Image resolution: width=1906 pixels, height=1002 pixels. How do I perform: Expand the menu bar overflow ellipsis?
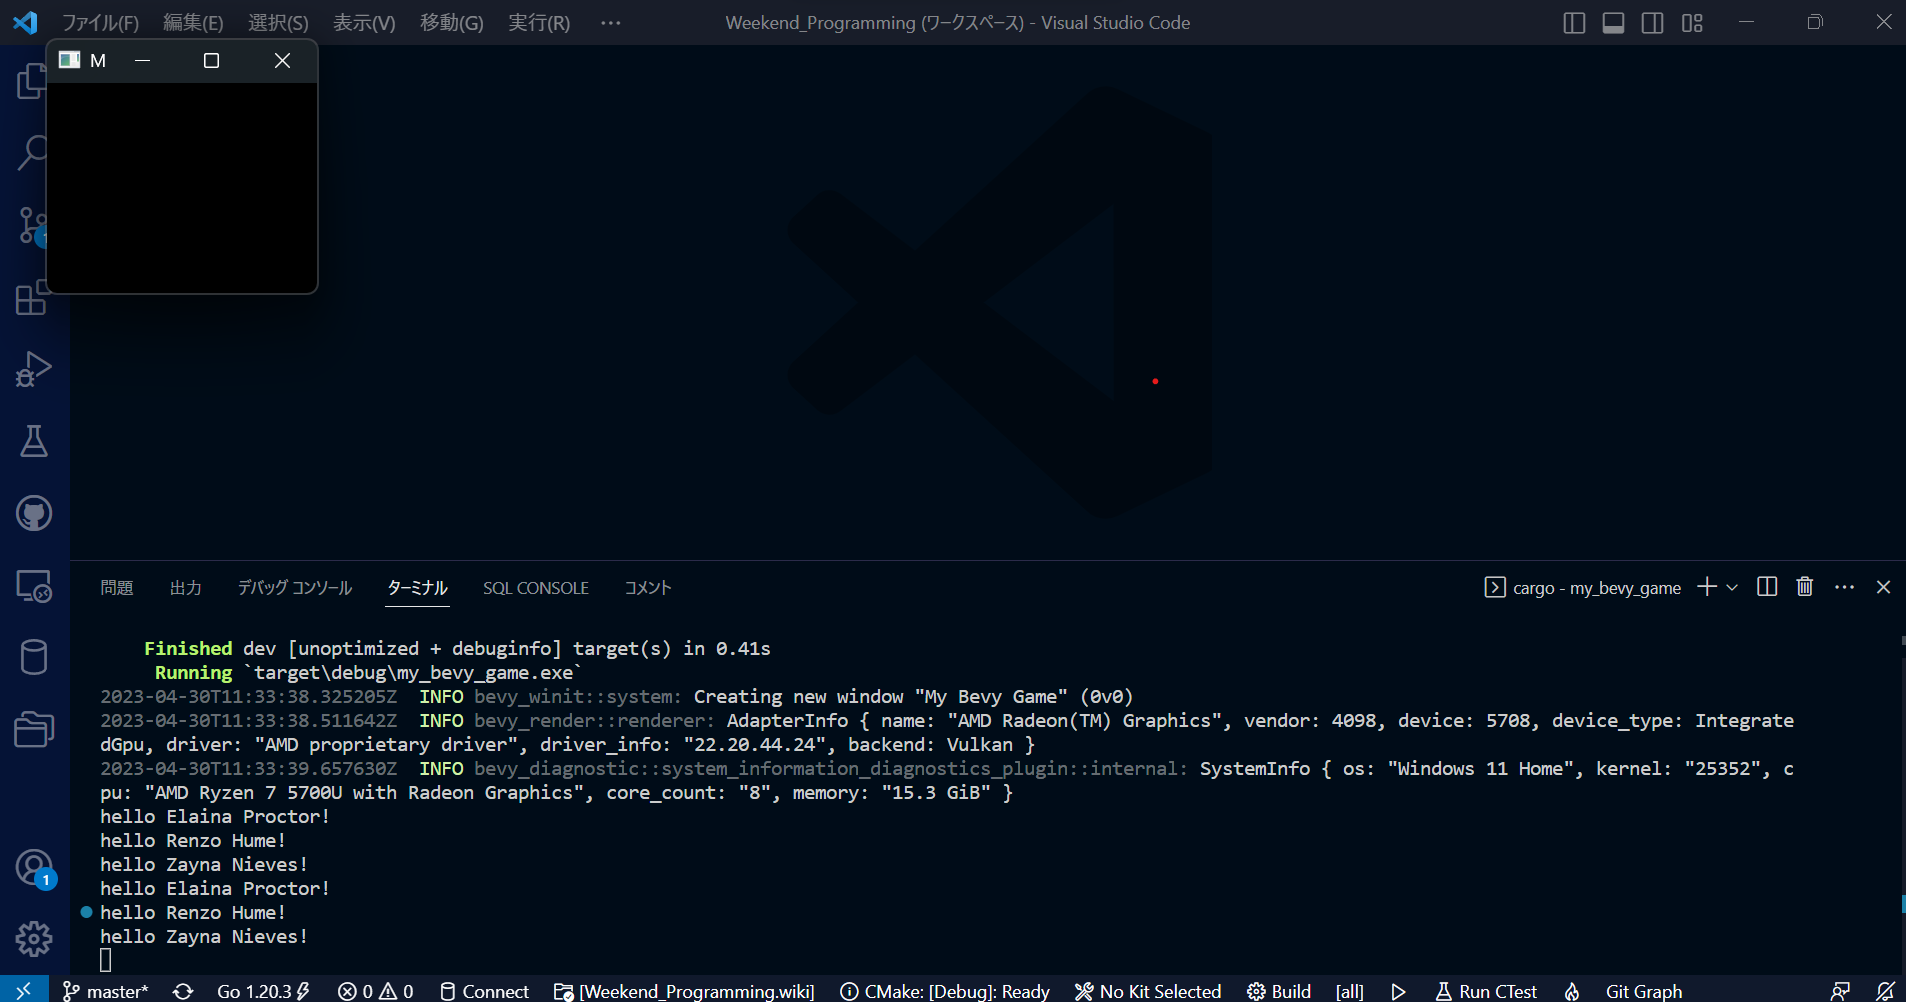click(x=610, y=23)
